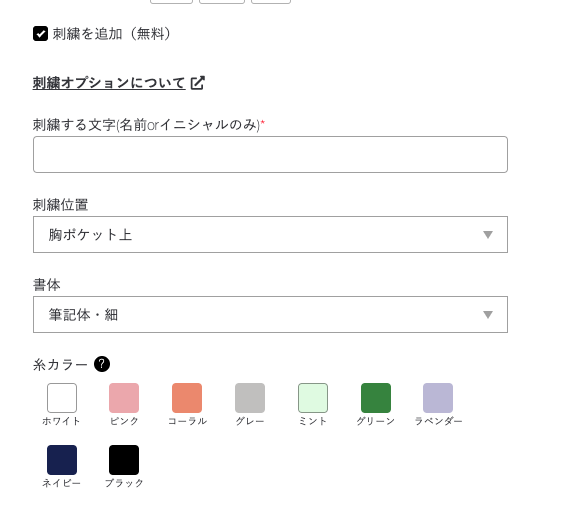Select the ピンク thread color swatch
The width and height of the screenshot is (561, 508).
pyautogui.click(x=124, y=398)
